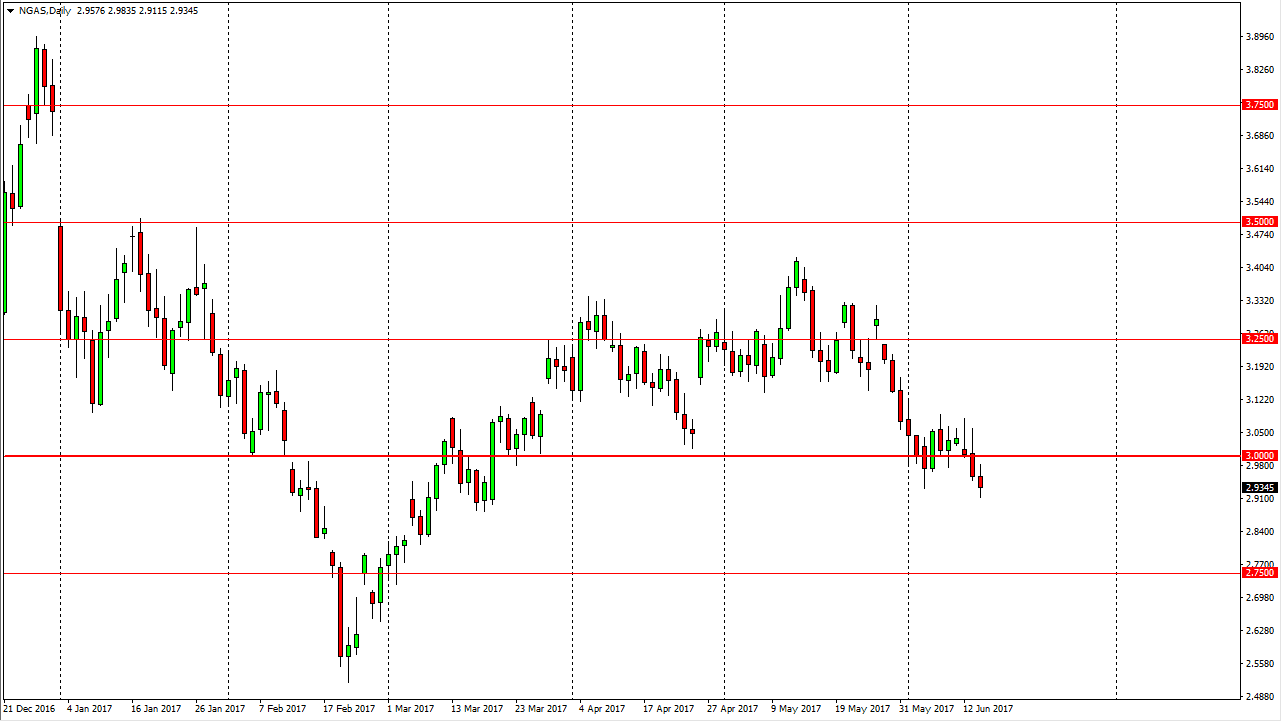Click the NGAS,Daily chart title text
Image resolution: width=1281 pixels, height=722 pixels.
click(43, 10)
